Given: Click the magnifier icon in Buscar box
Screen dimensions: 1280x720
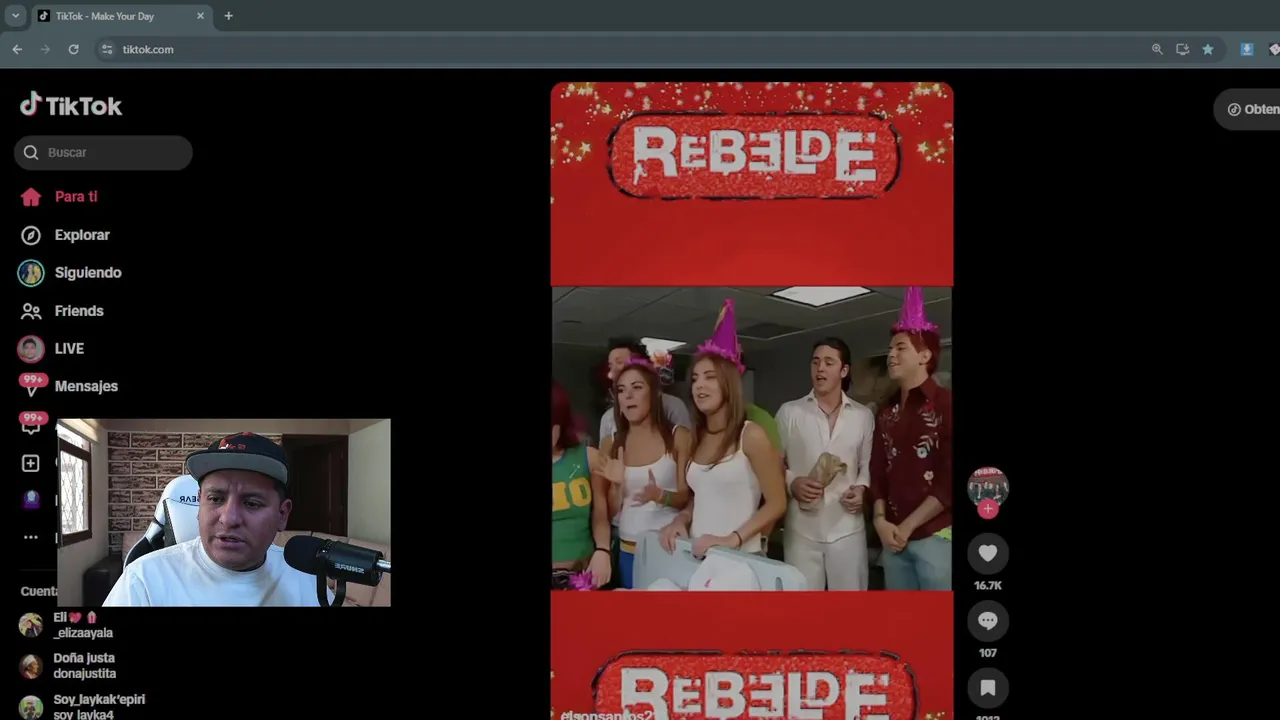Looking at the screenshot, I should [31, 152].
